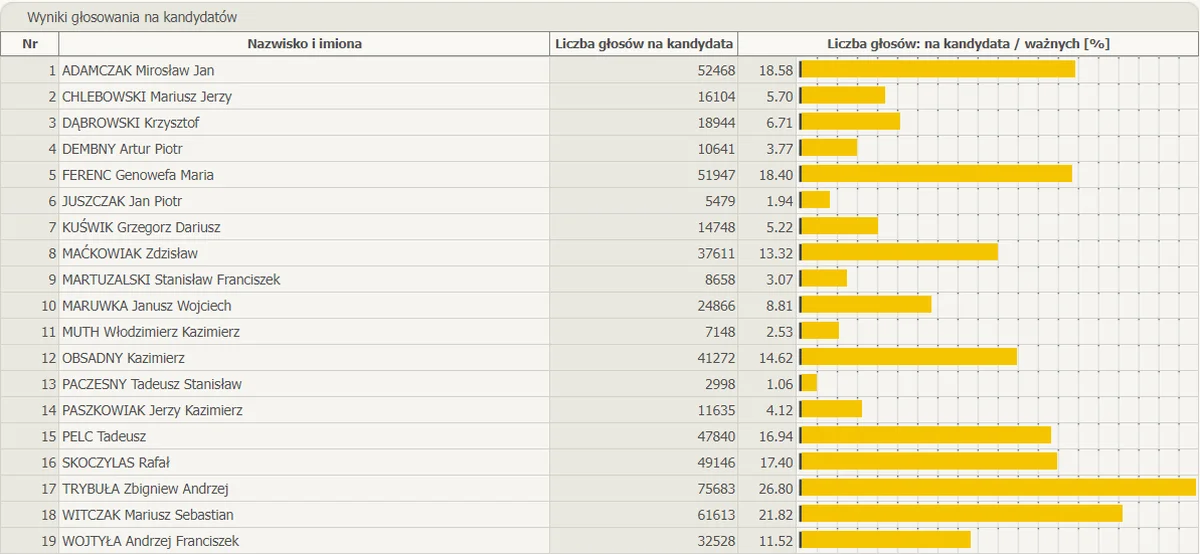Click the percentage value 13.32

coord(776,253)
